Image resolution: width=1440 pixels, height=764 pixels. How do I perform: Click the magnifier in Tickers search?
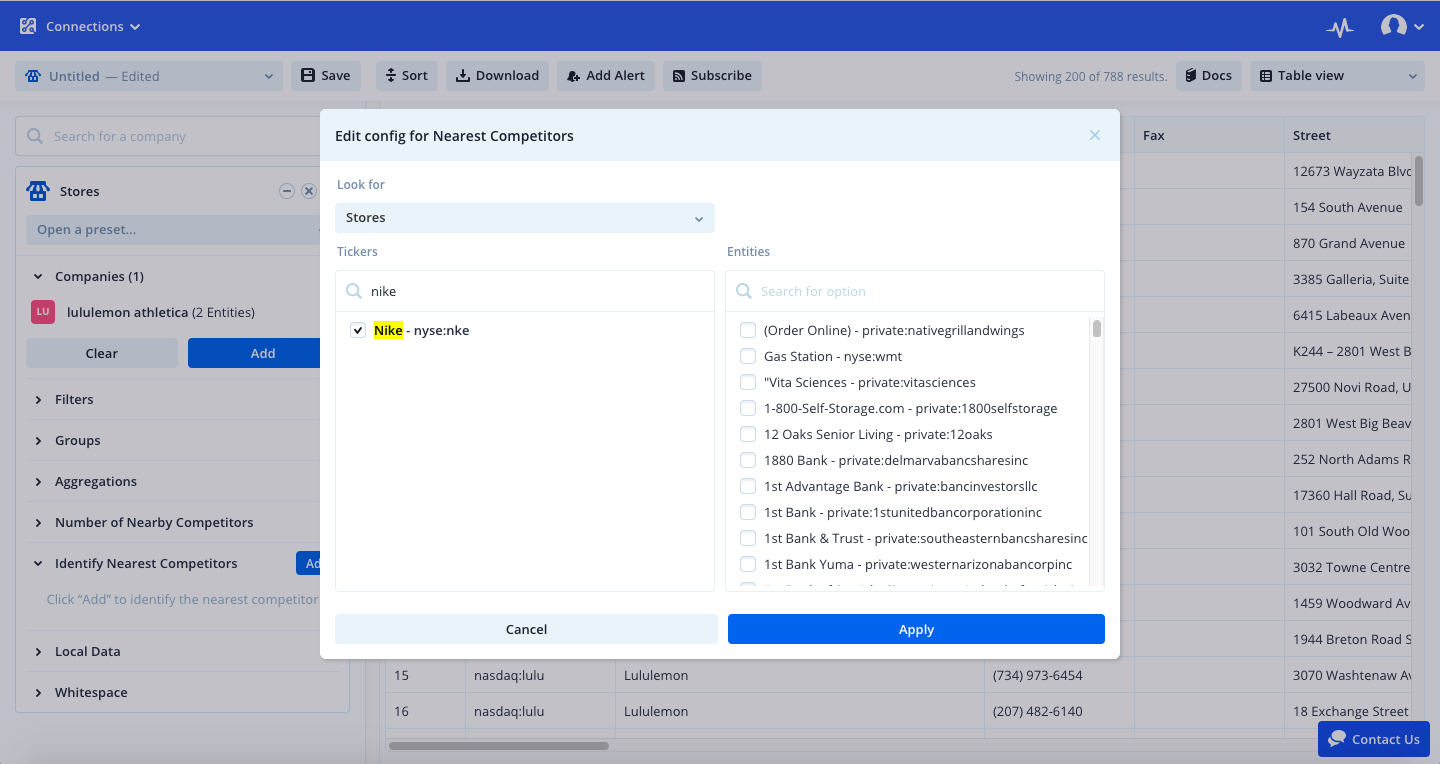tap(354, 291)
